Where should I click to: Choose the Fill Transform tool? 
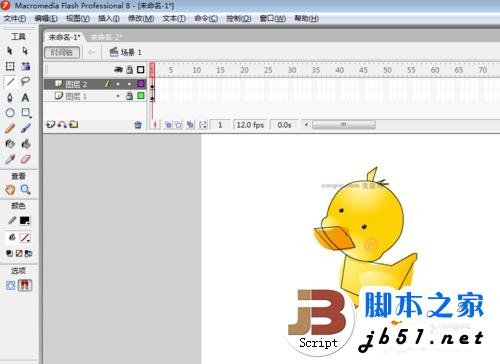pos(26,66)
